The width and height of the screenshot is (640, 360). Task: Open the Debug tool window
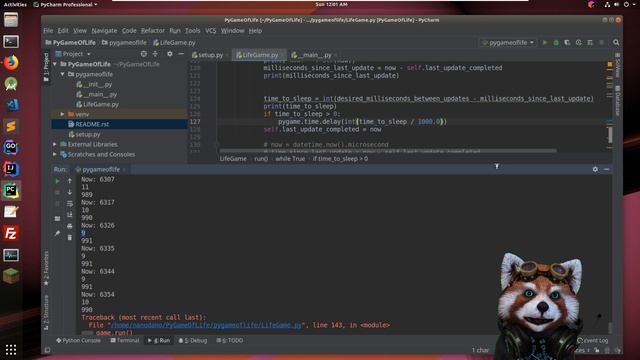(x=193, y=340)
